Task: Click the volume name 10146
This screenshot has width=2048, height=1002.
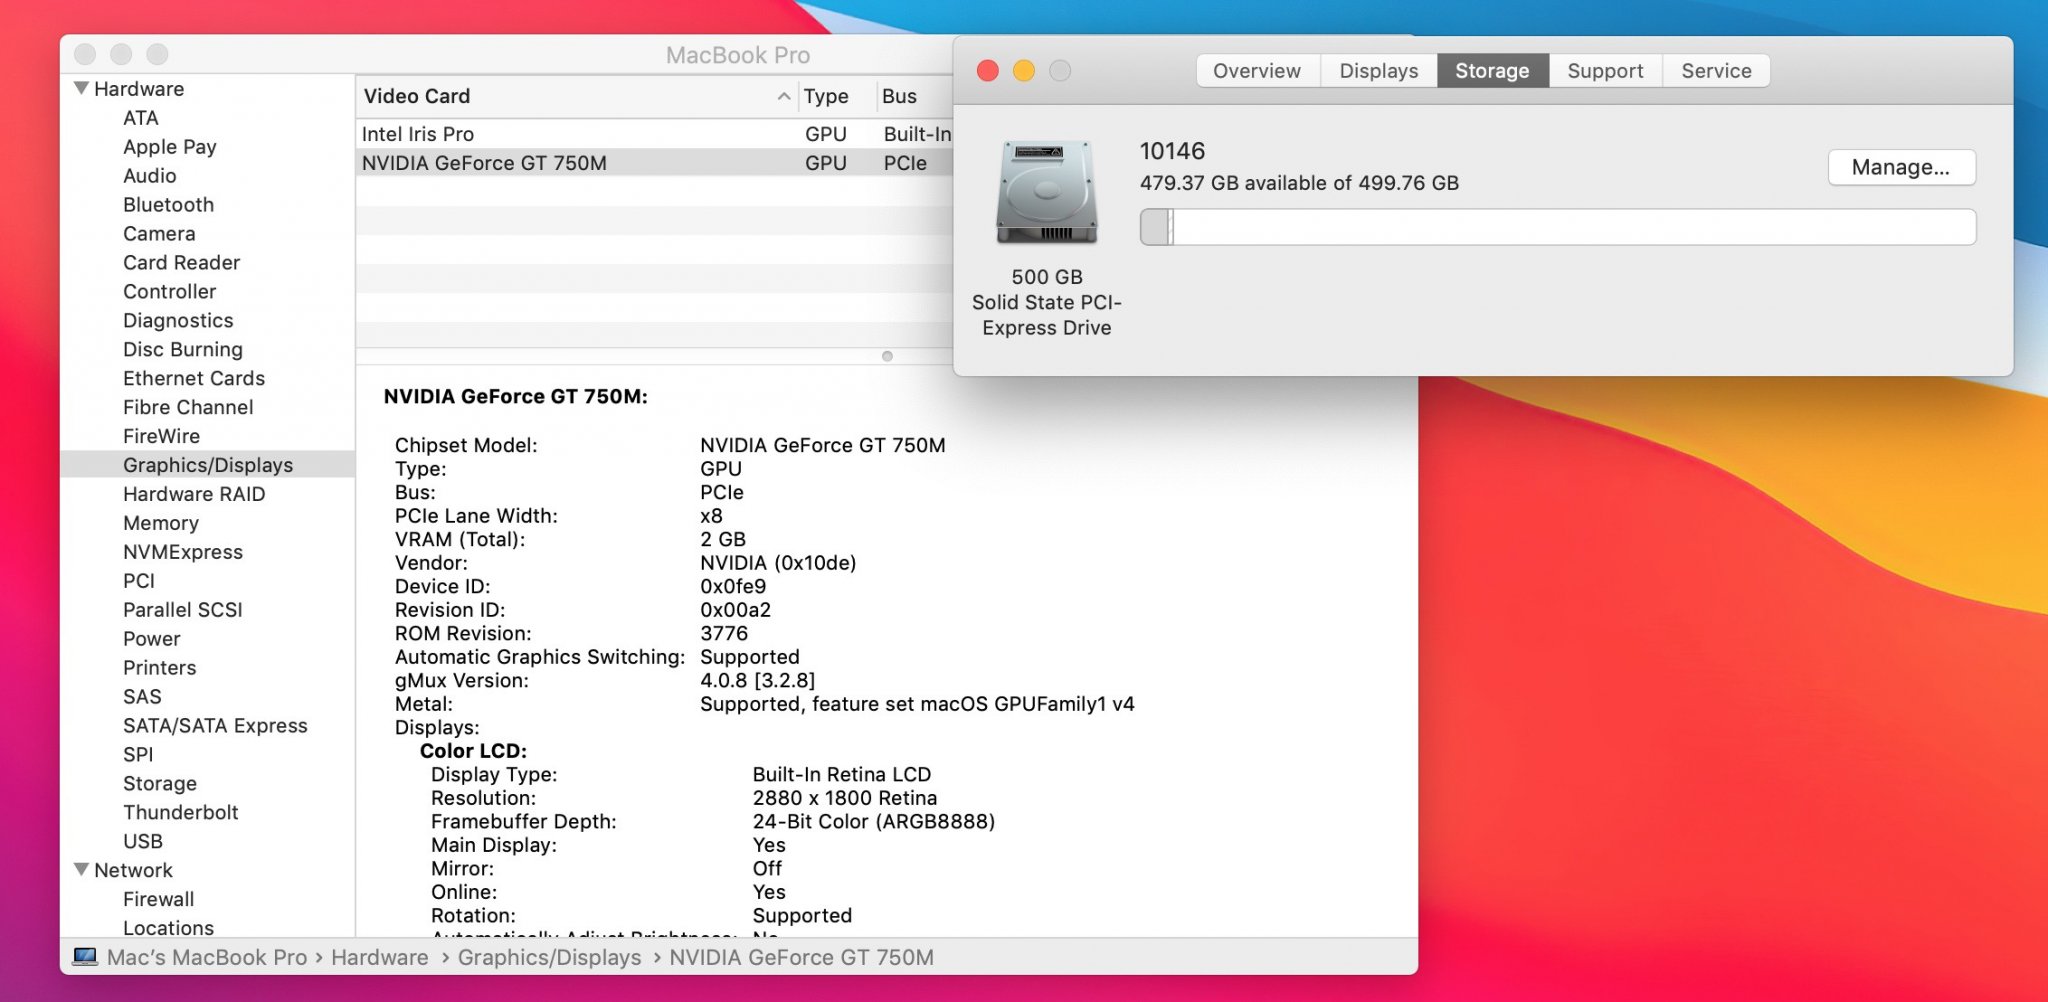Action: (1172, 151)
